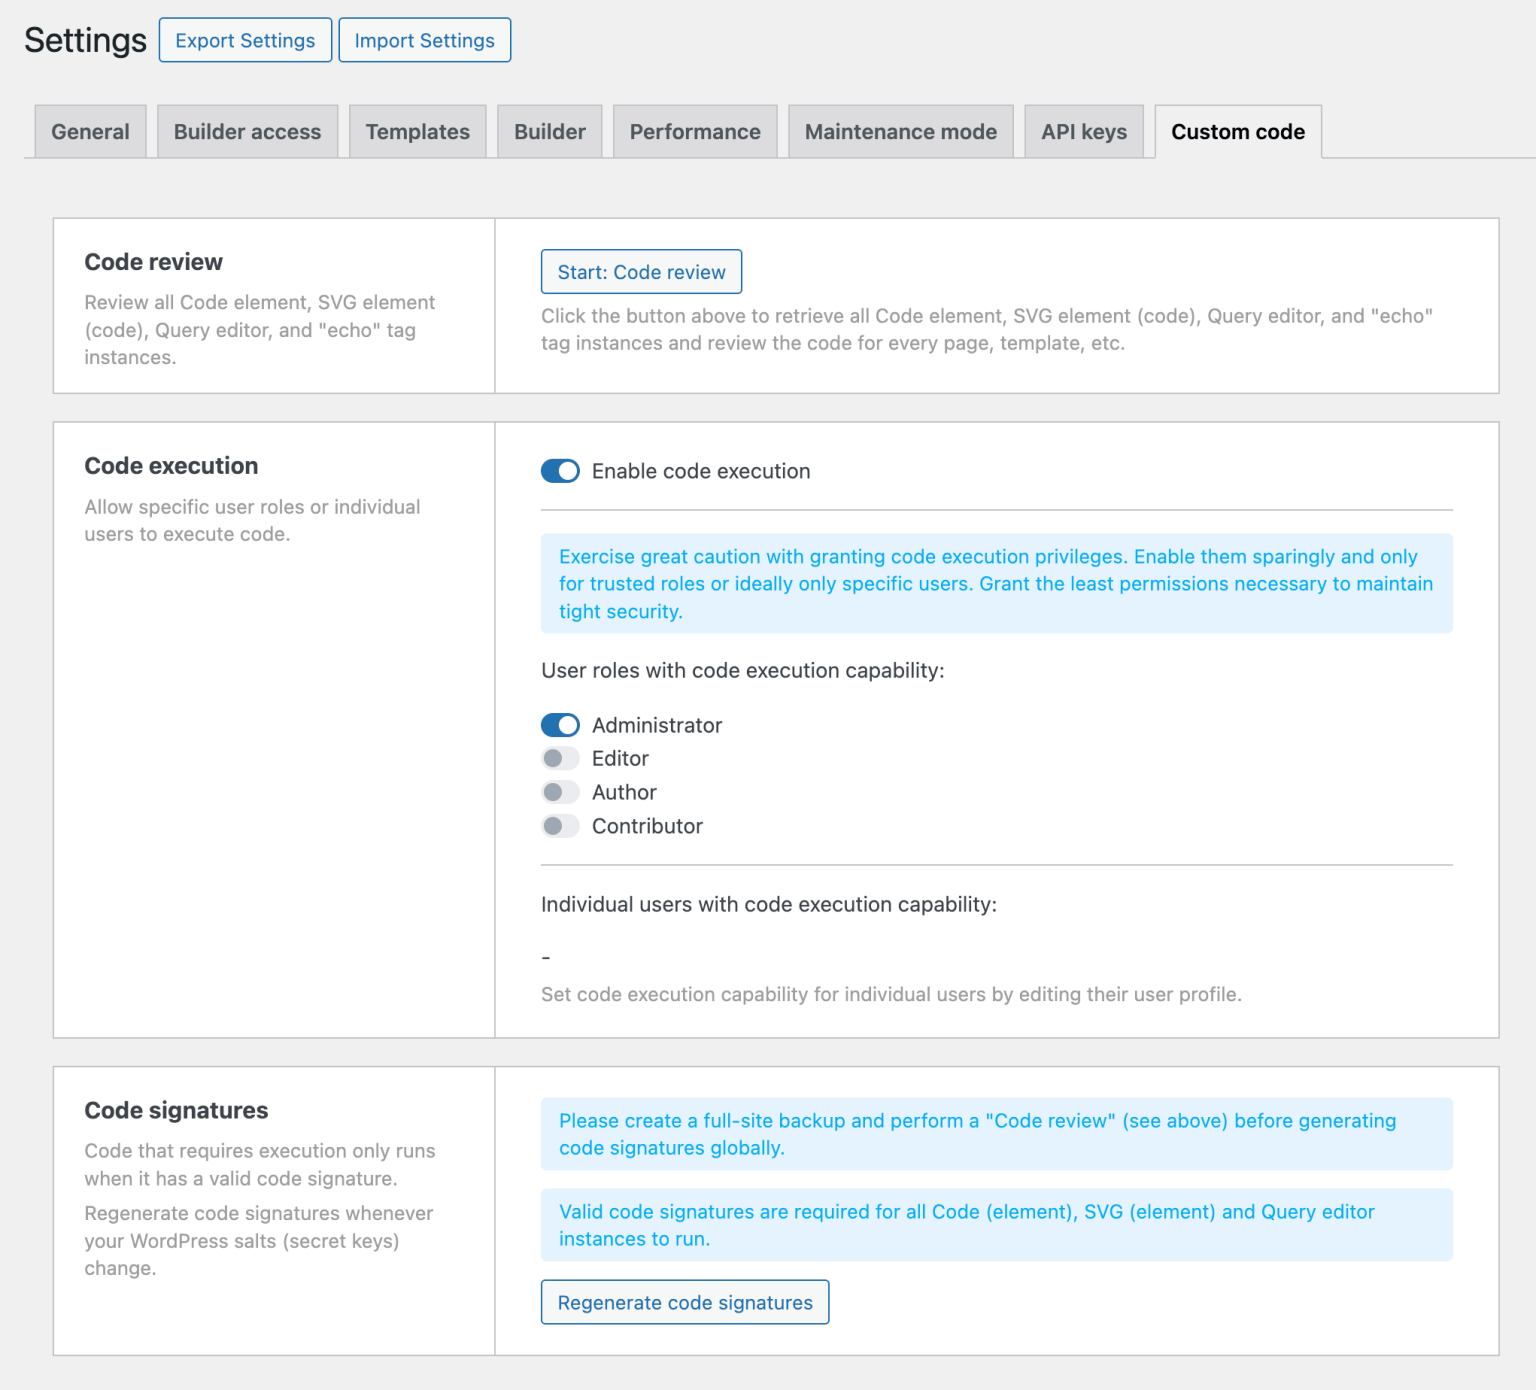1536x1390 pixels.
Task: Click the valid code signatures notice
Action: 996,1225
